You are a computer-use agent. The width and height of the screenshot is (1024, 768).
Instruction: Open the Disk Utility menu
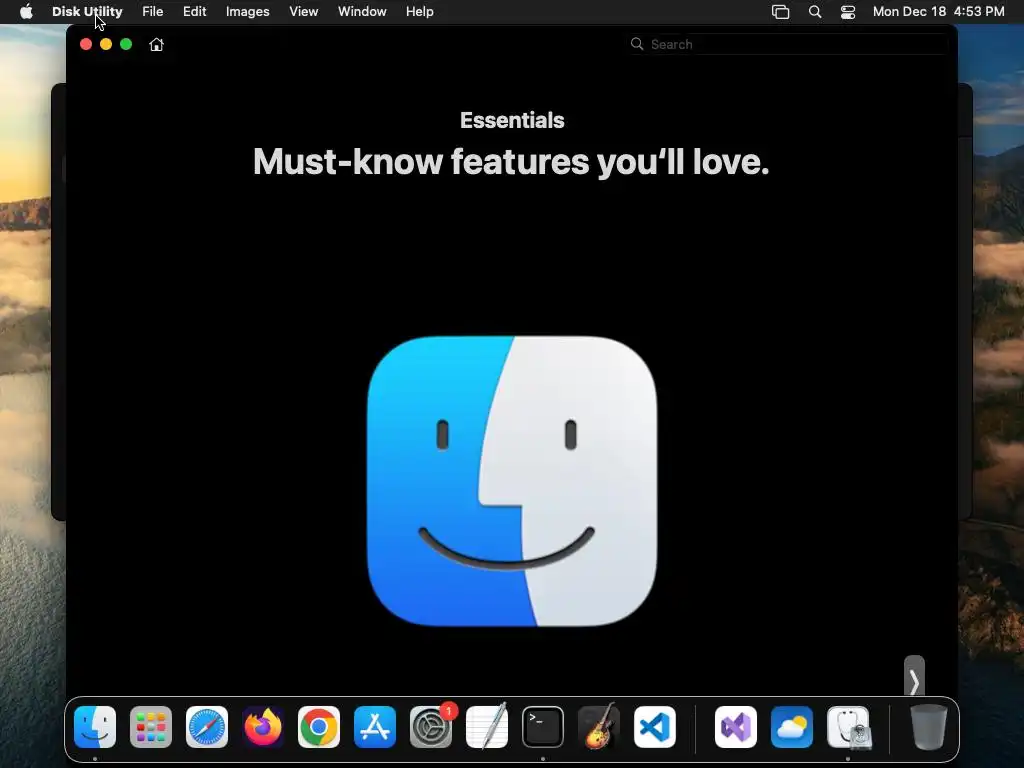coord(87,12)
